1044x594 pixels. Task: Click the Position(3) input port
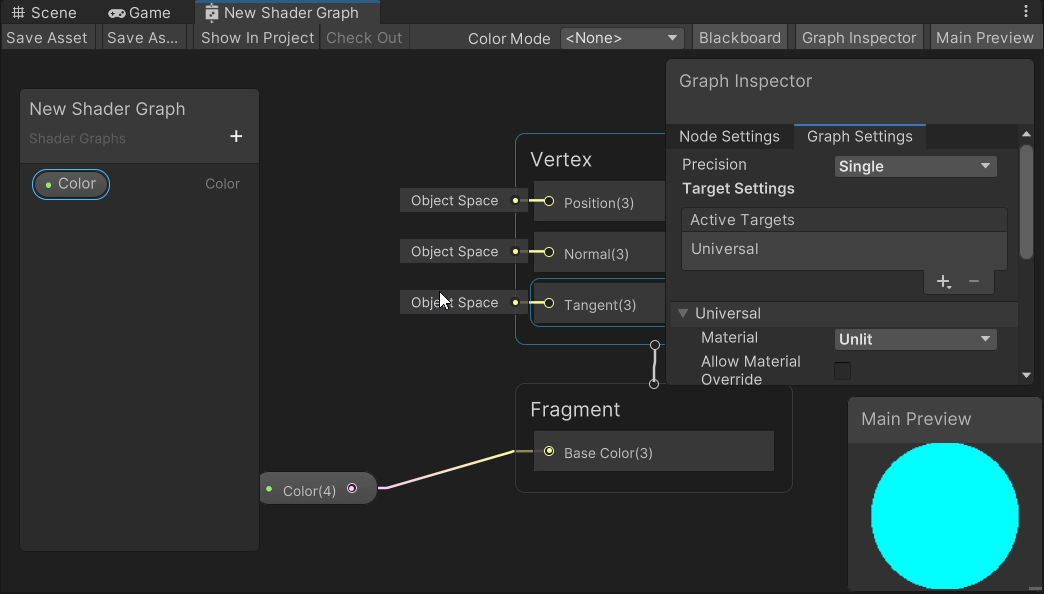tap(549, 201)
